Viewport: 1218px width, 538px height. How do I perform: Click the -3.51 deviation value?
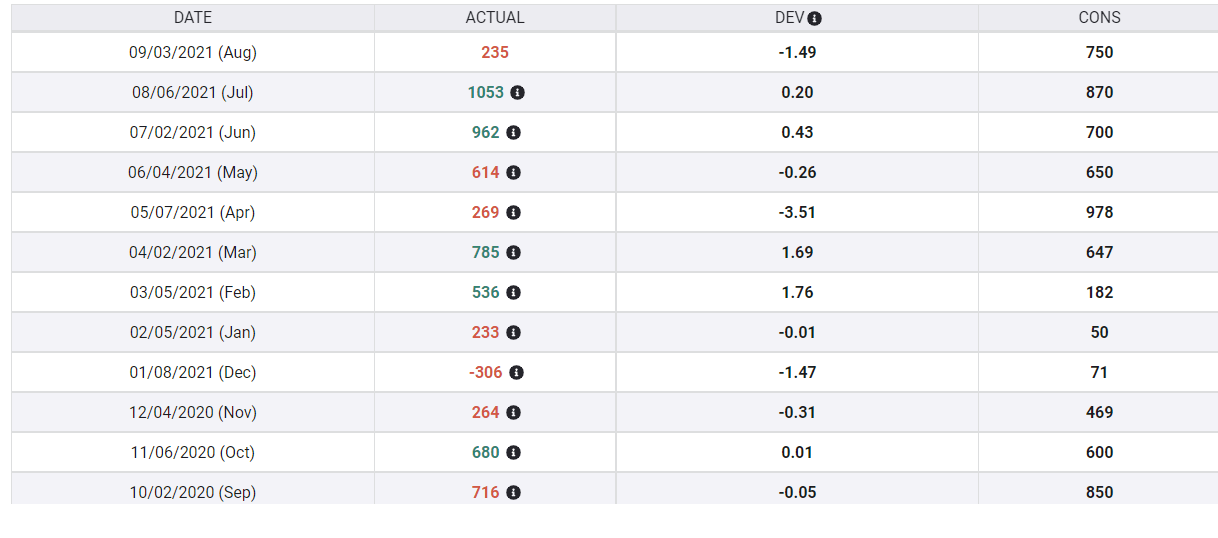(797, 212)
